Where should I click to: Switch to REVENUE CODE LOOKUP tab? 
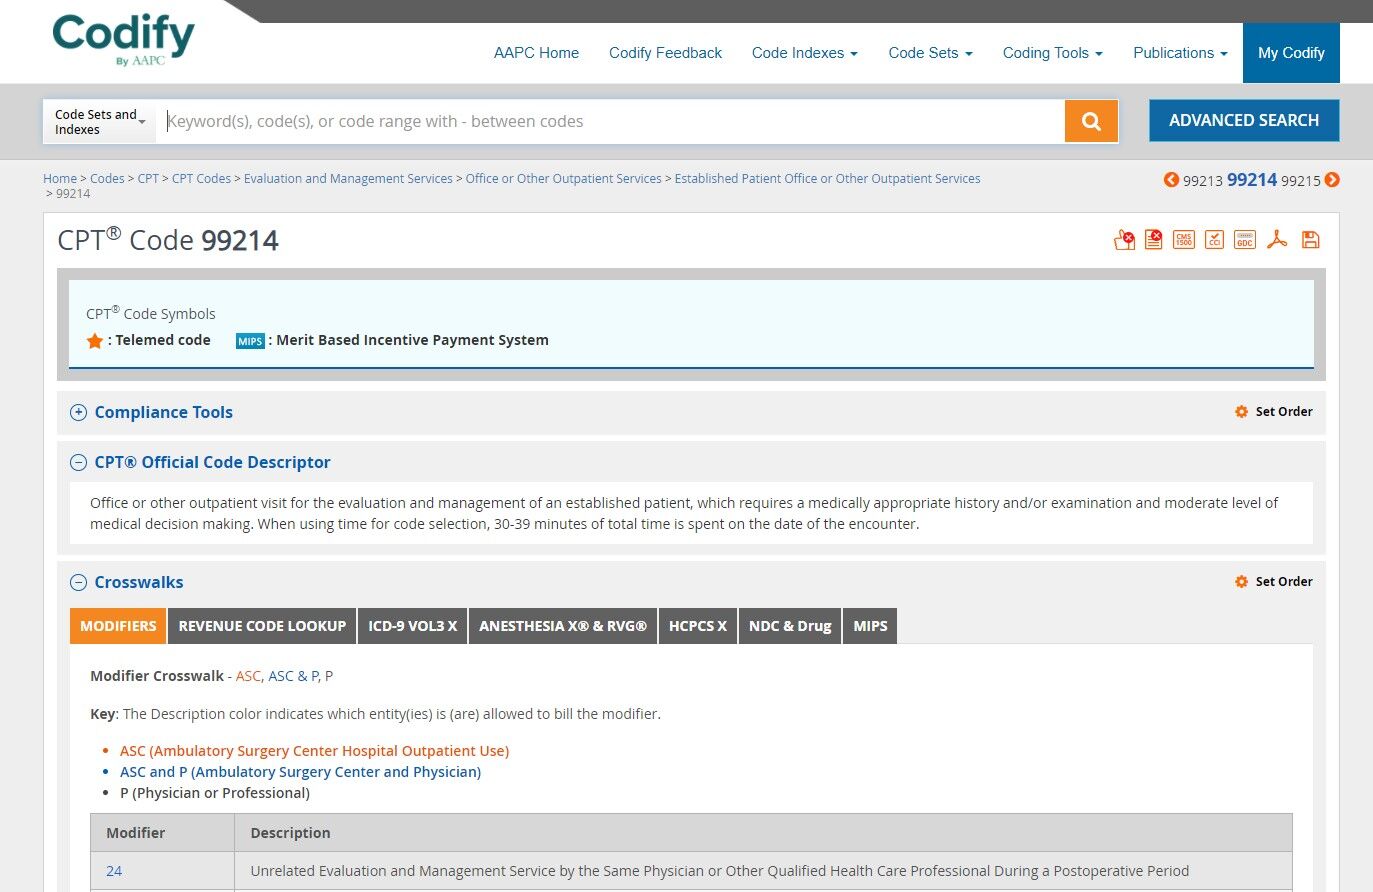coord(262,626)
